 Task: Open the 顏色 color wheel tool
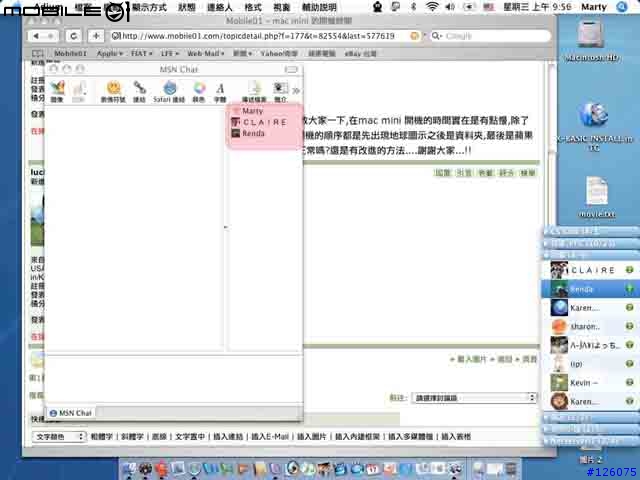click(x=199, y=91)
